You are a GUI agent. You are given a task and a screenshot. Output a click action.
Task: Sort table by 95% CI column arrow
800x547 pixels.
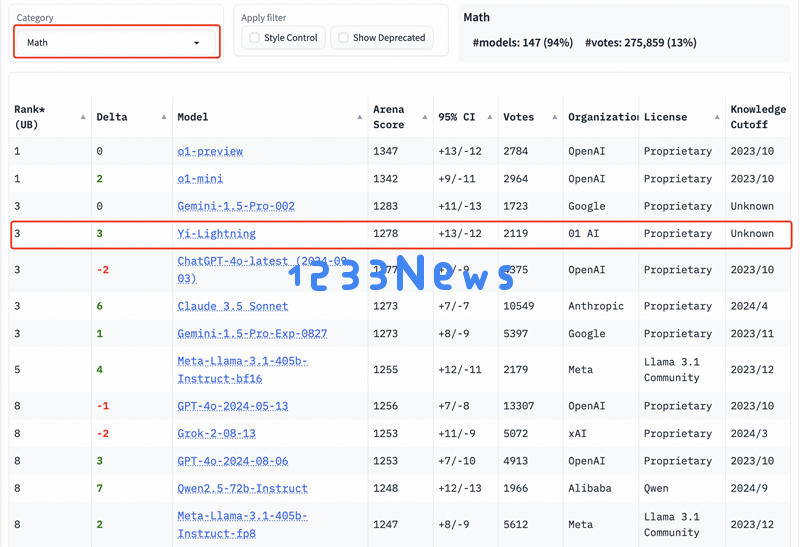pyautogui.click(x=490, y=117)
